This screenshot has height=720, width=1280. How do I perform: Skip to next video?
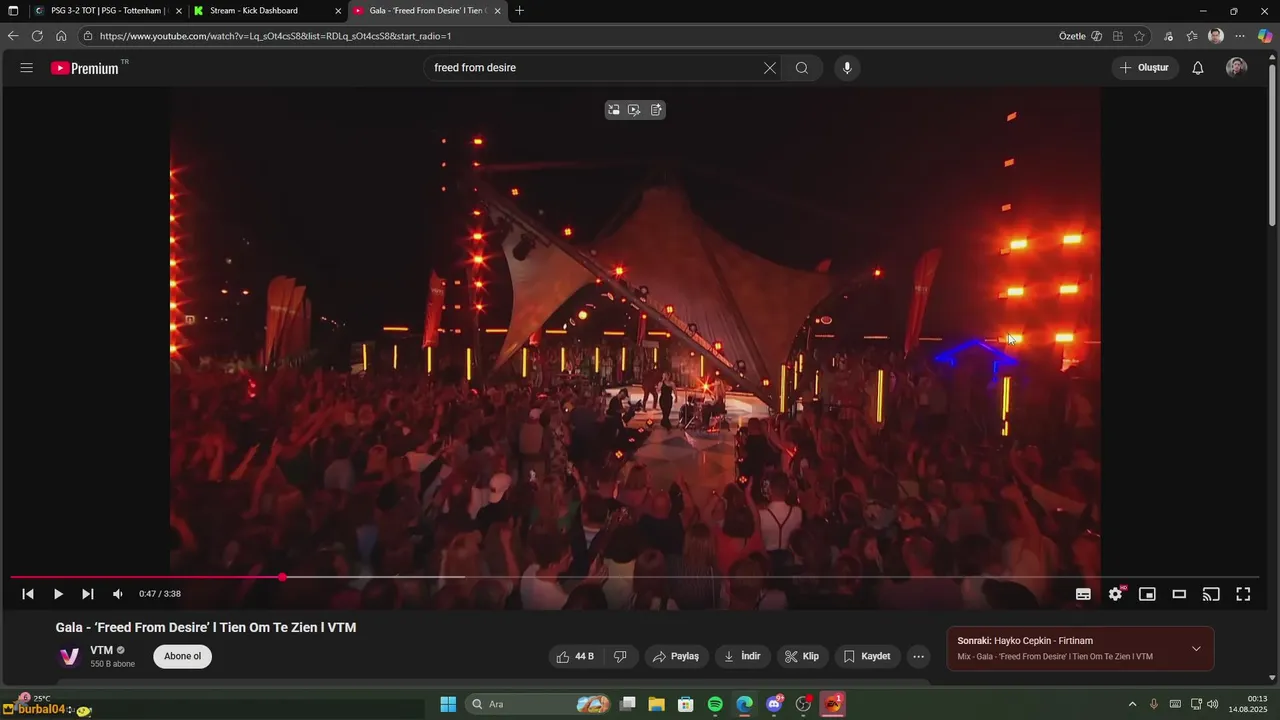pyautogui.click(x=88, y=594)
